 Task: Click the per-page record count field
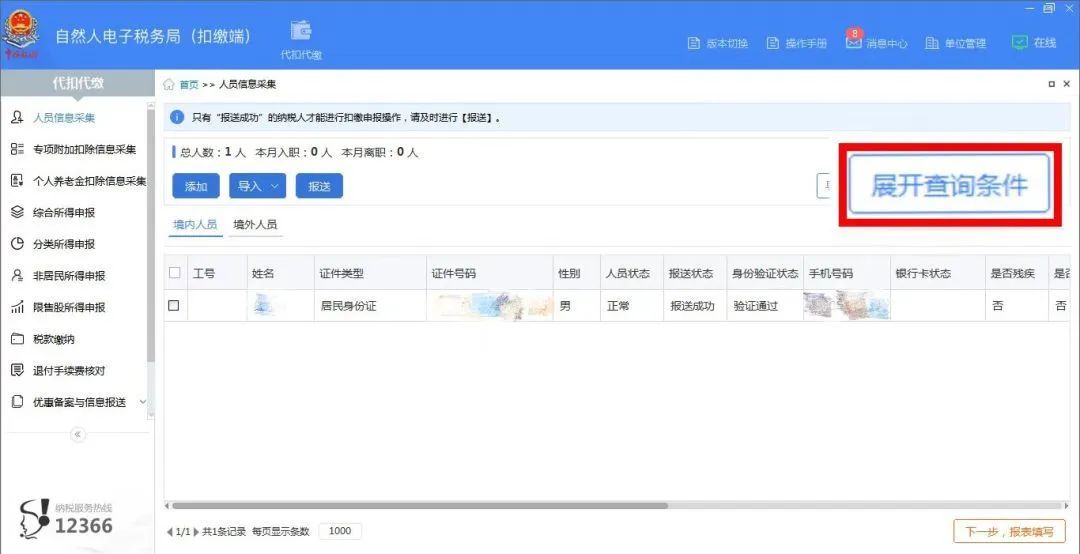tap(340, 531)
